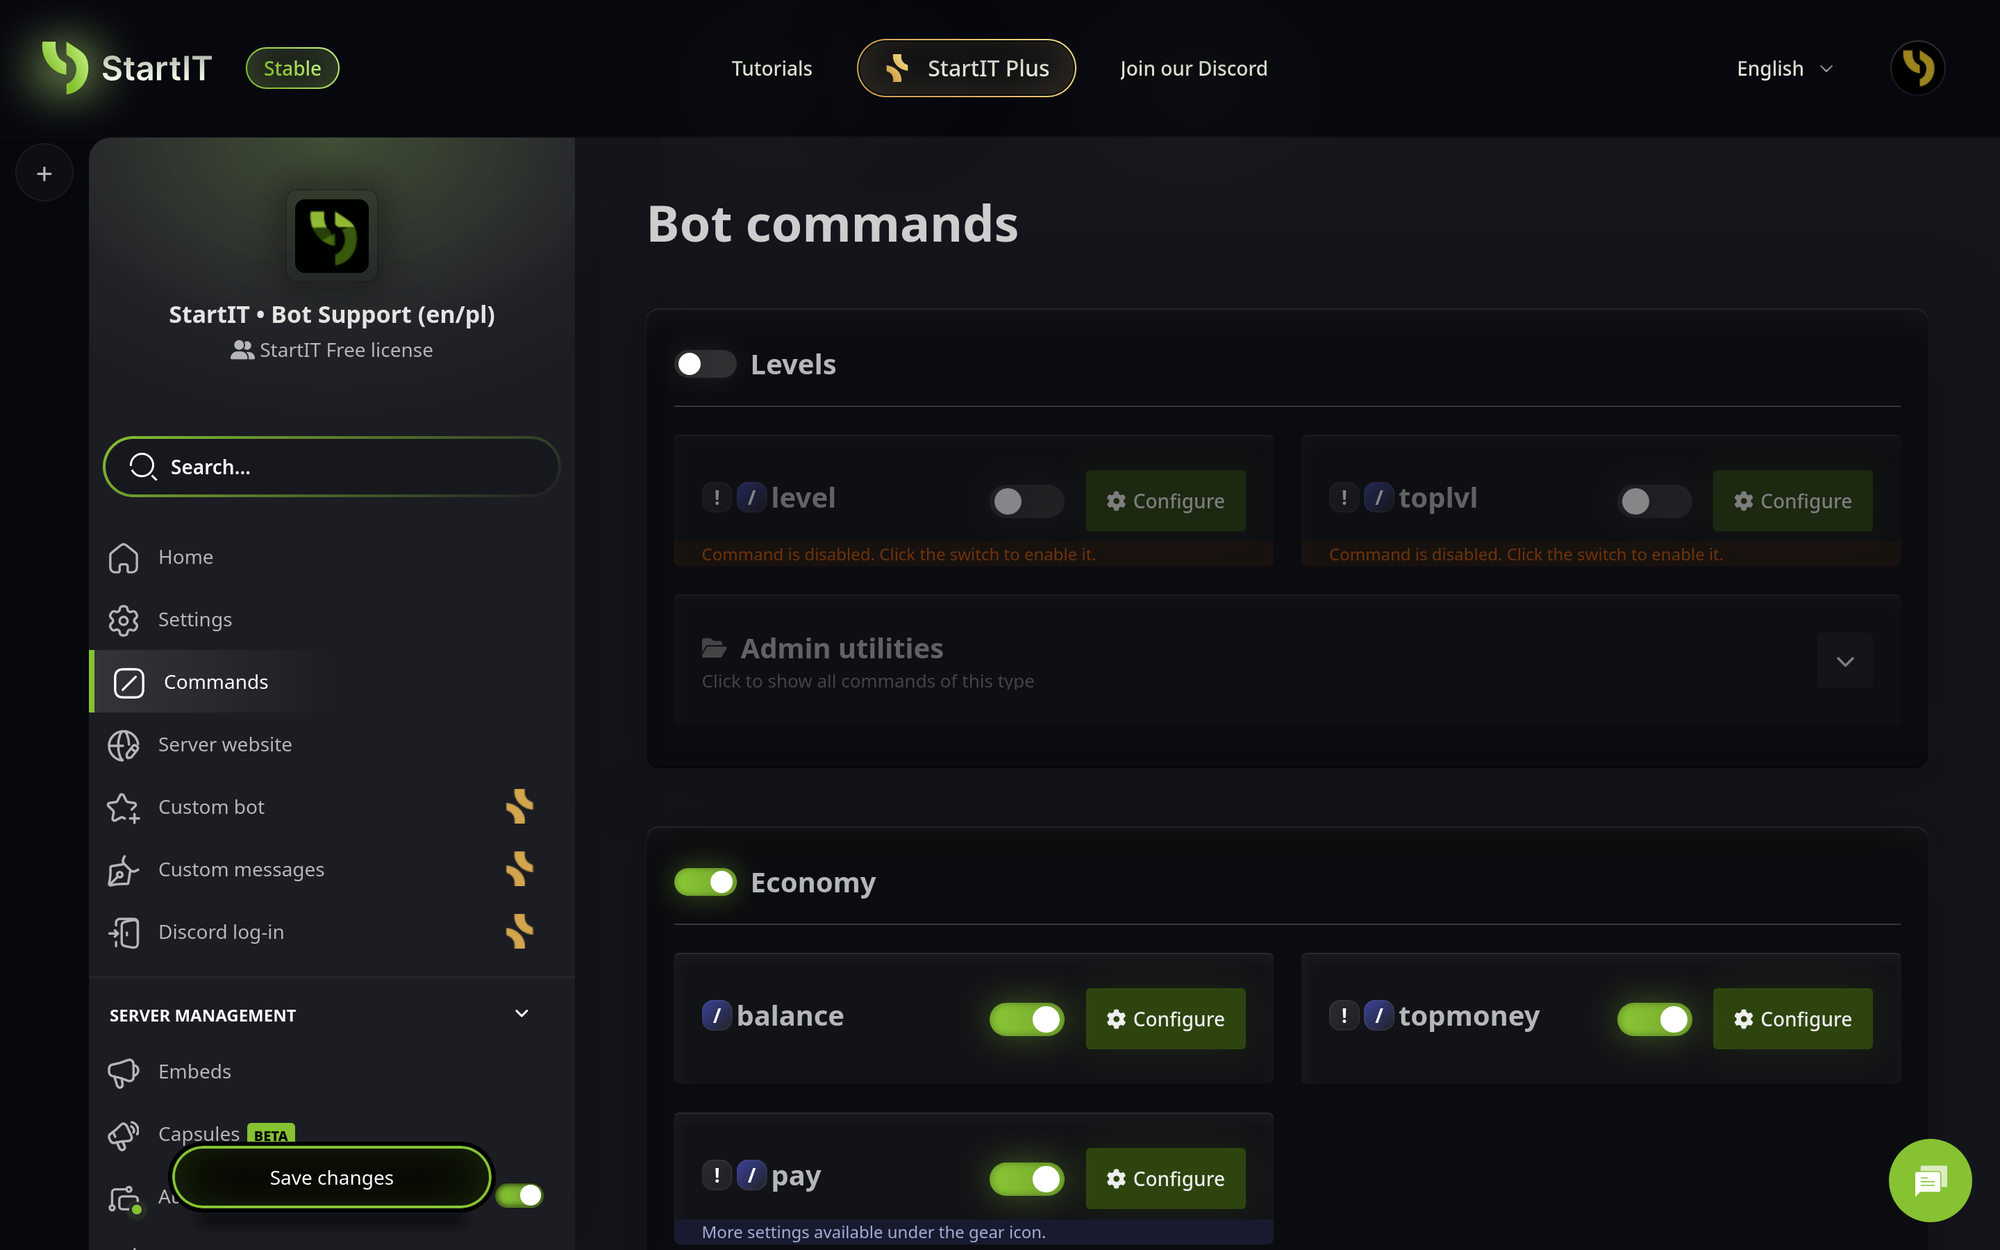2000x1250 pixels.
Task: Click the StartIT logo in header
Action: [x=126, y=68]
